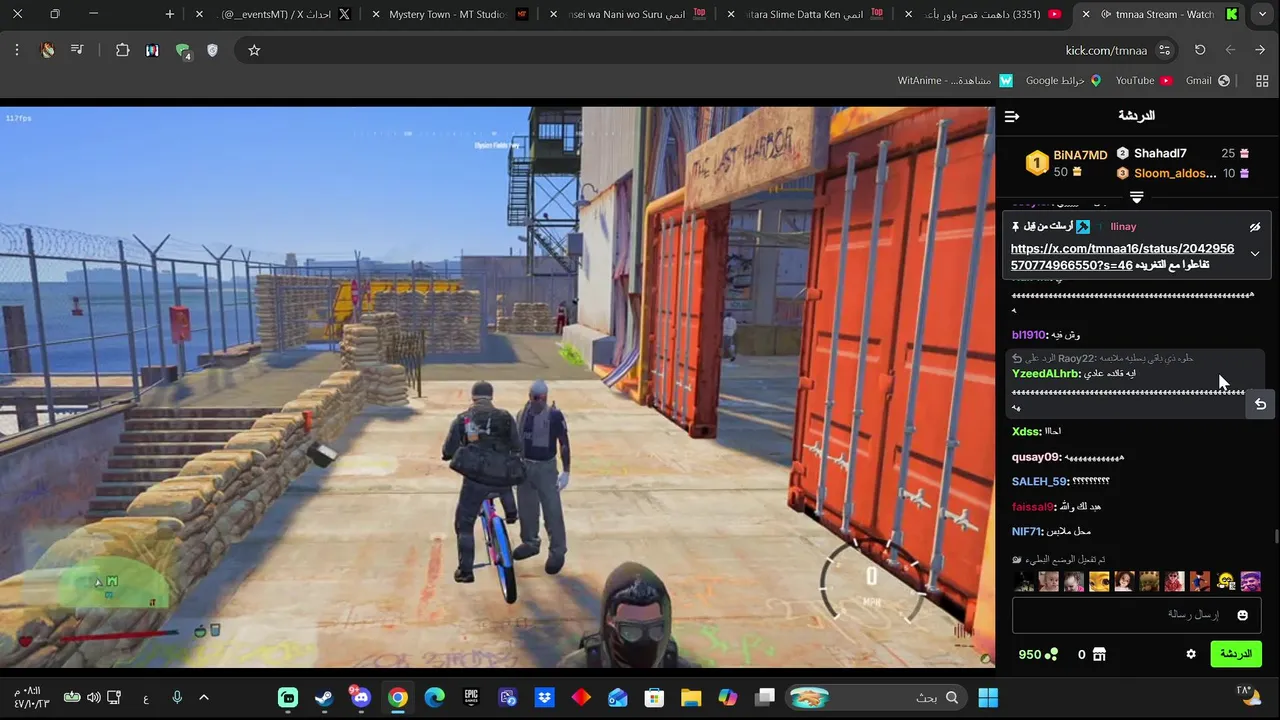Open Epic Games Launcher from the taskbar

coord(471,697)
